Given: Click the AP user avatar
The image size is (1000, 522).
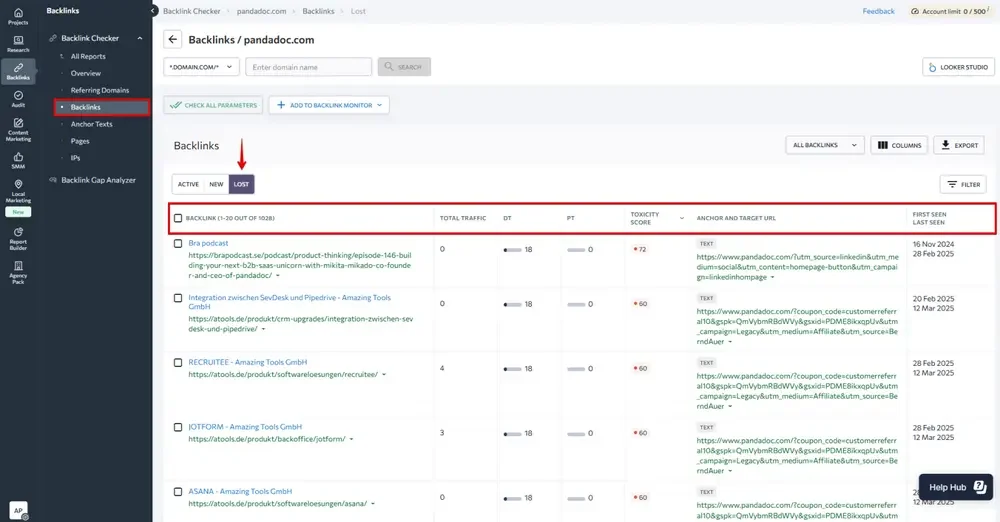Looking at the screenshot, I should (18, 511).
